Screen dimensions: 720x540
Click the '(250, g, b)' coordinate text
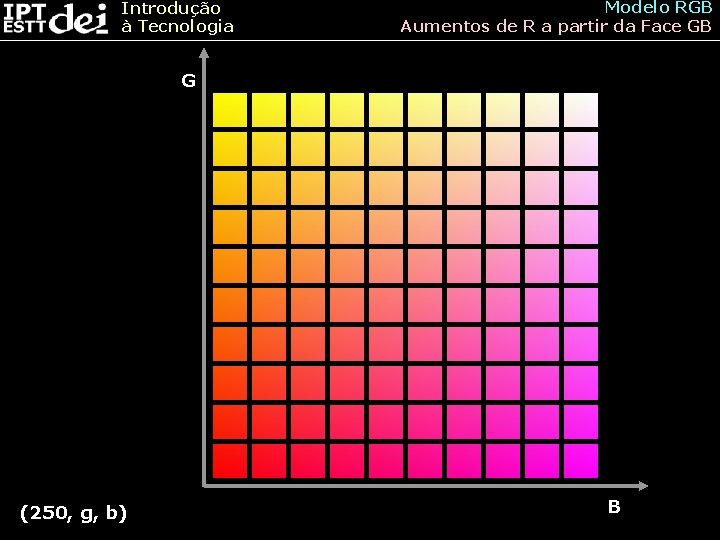[x=73, y=513]
